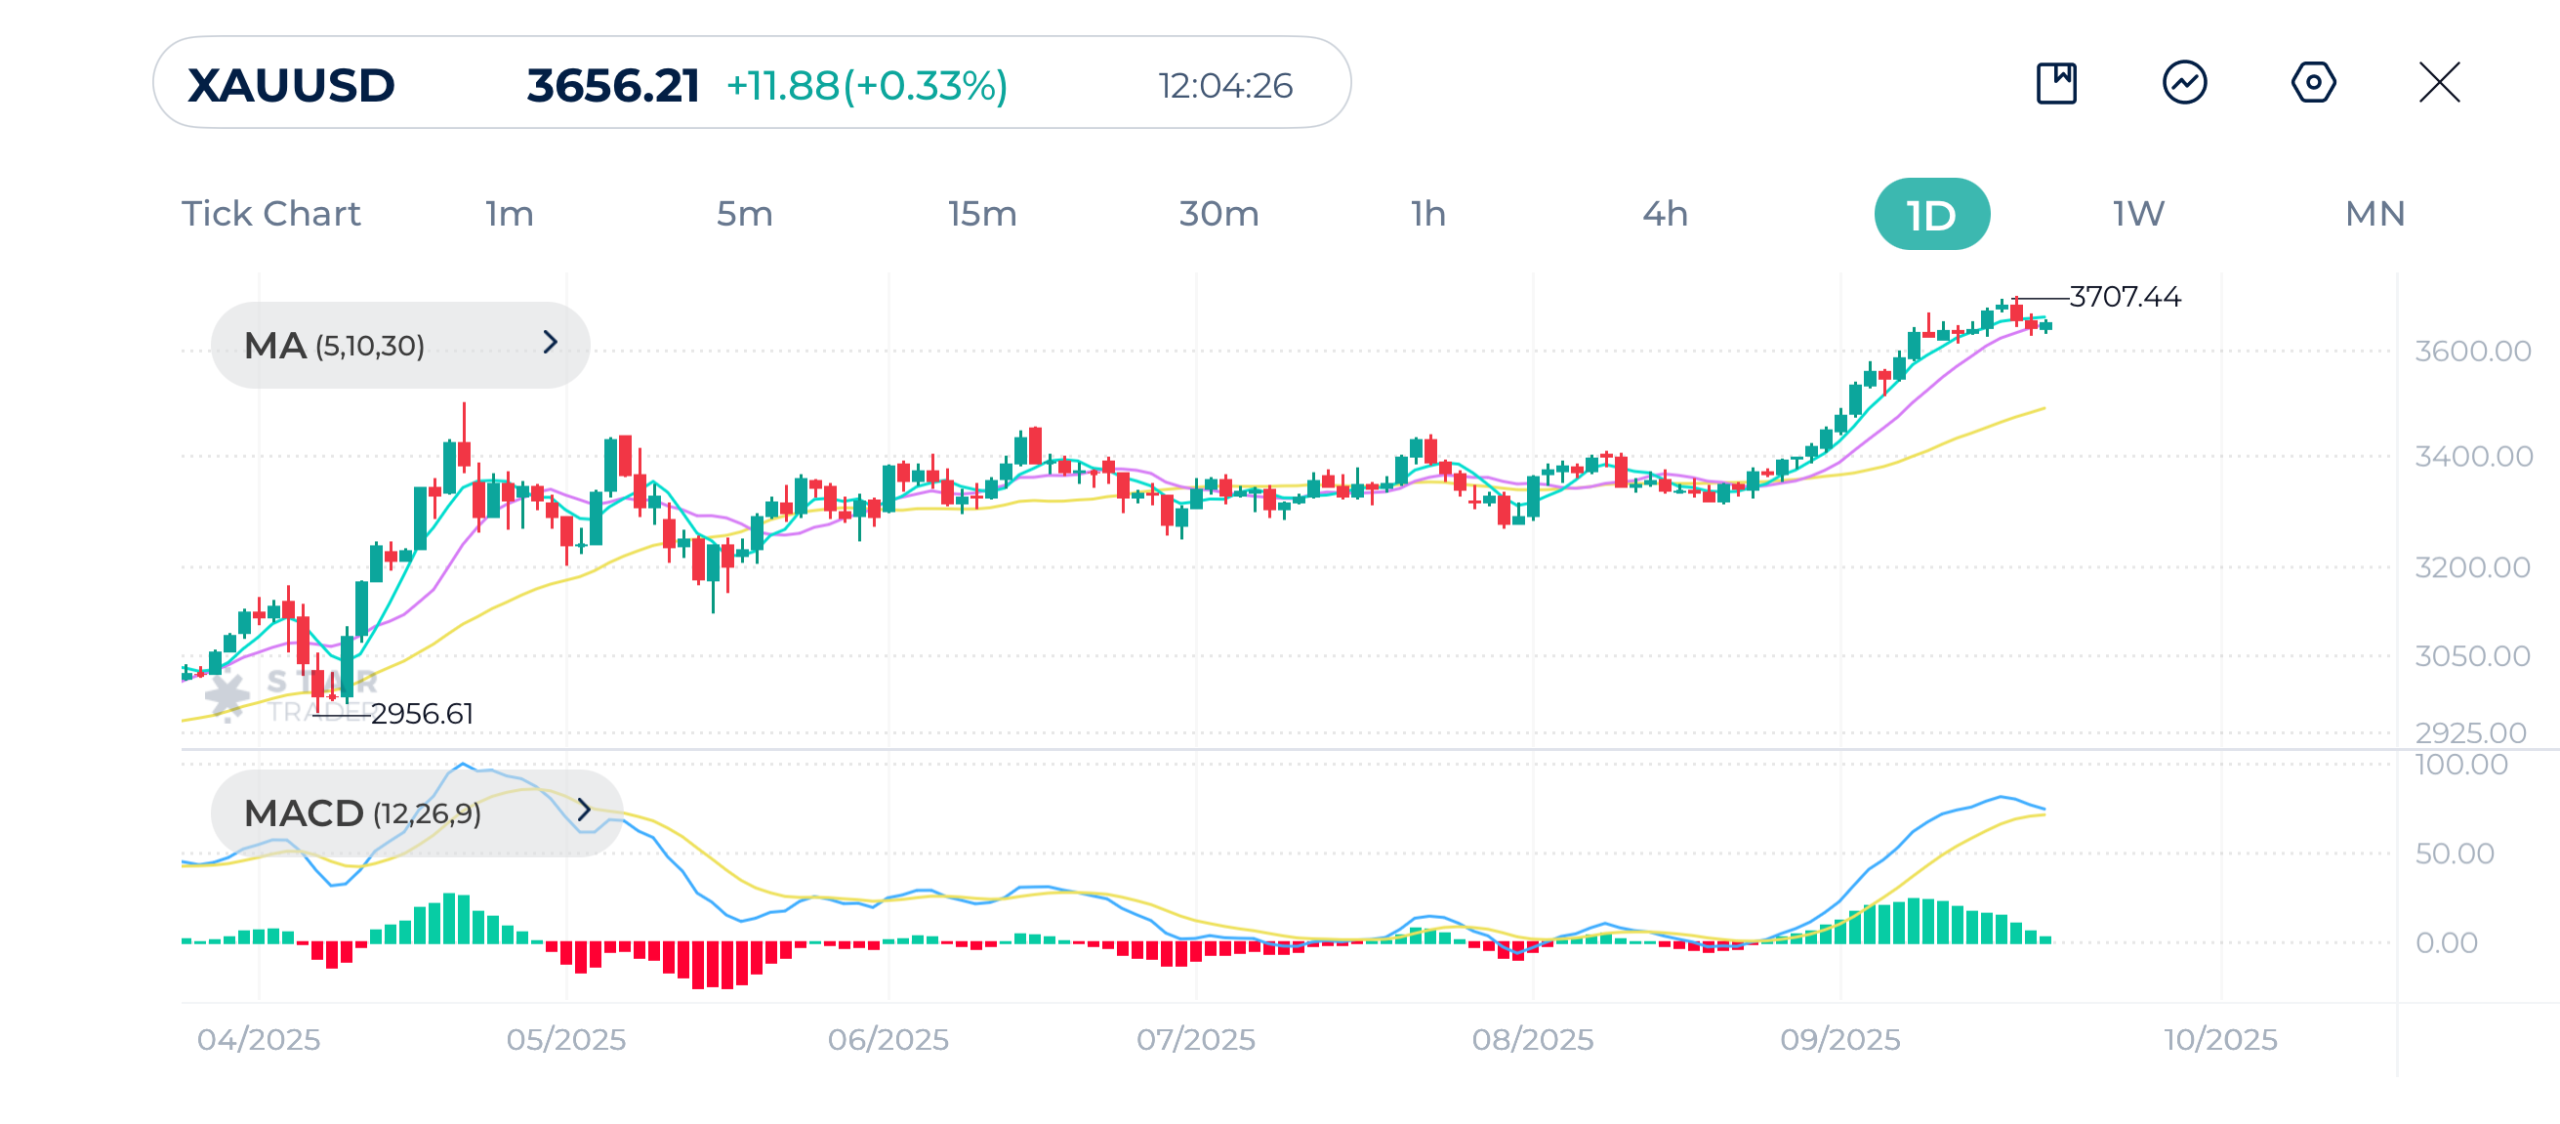Expand the MACD (12,26,9) chevron
This screenshot has width=2560, height=1124.
tap(584, 810)
